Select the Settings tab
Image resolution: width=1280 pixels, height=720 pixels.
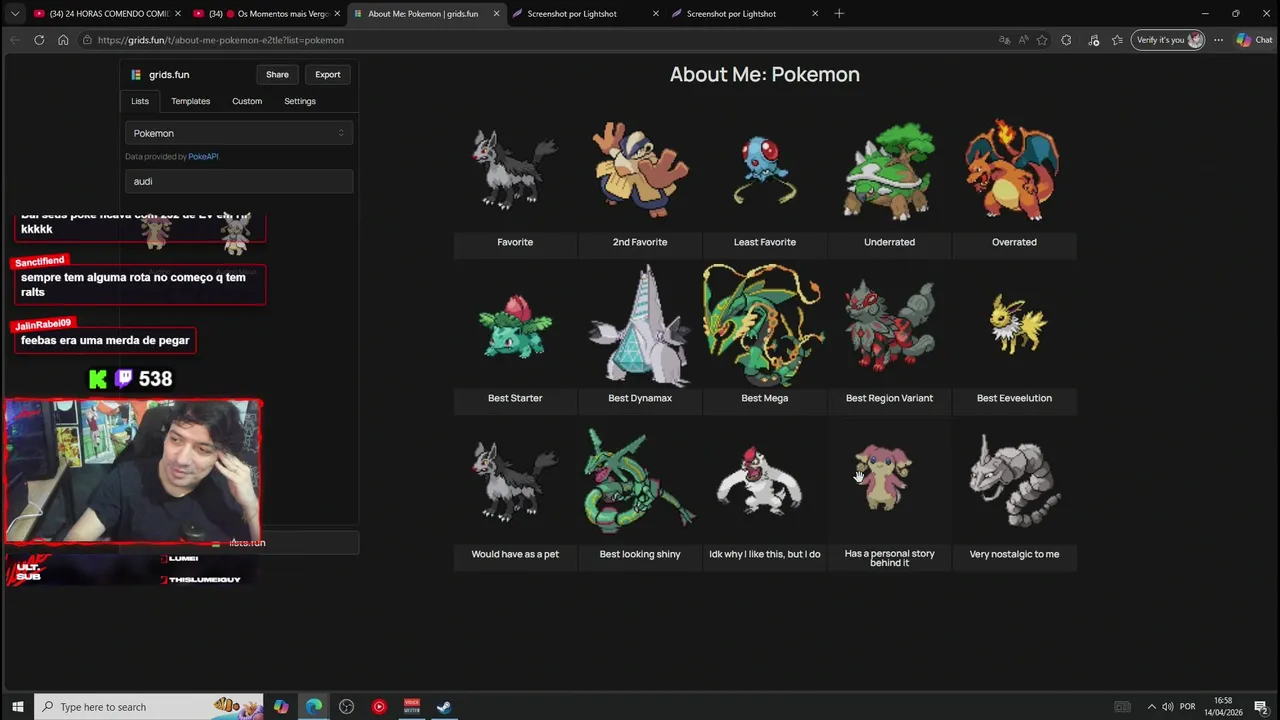(x=300, y=101)
